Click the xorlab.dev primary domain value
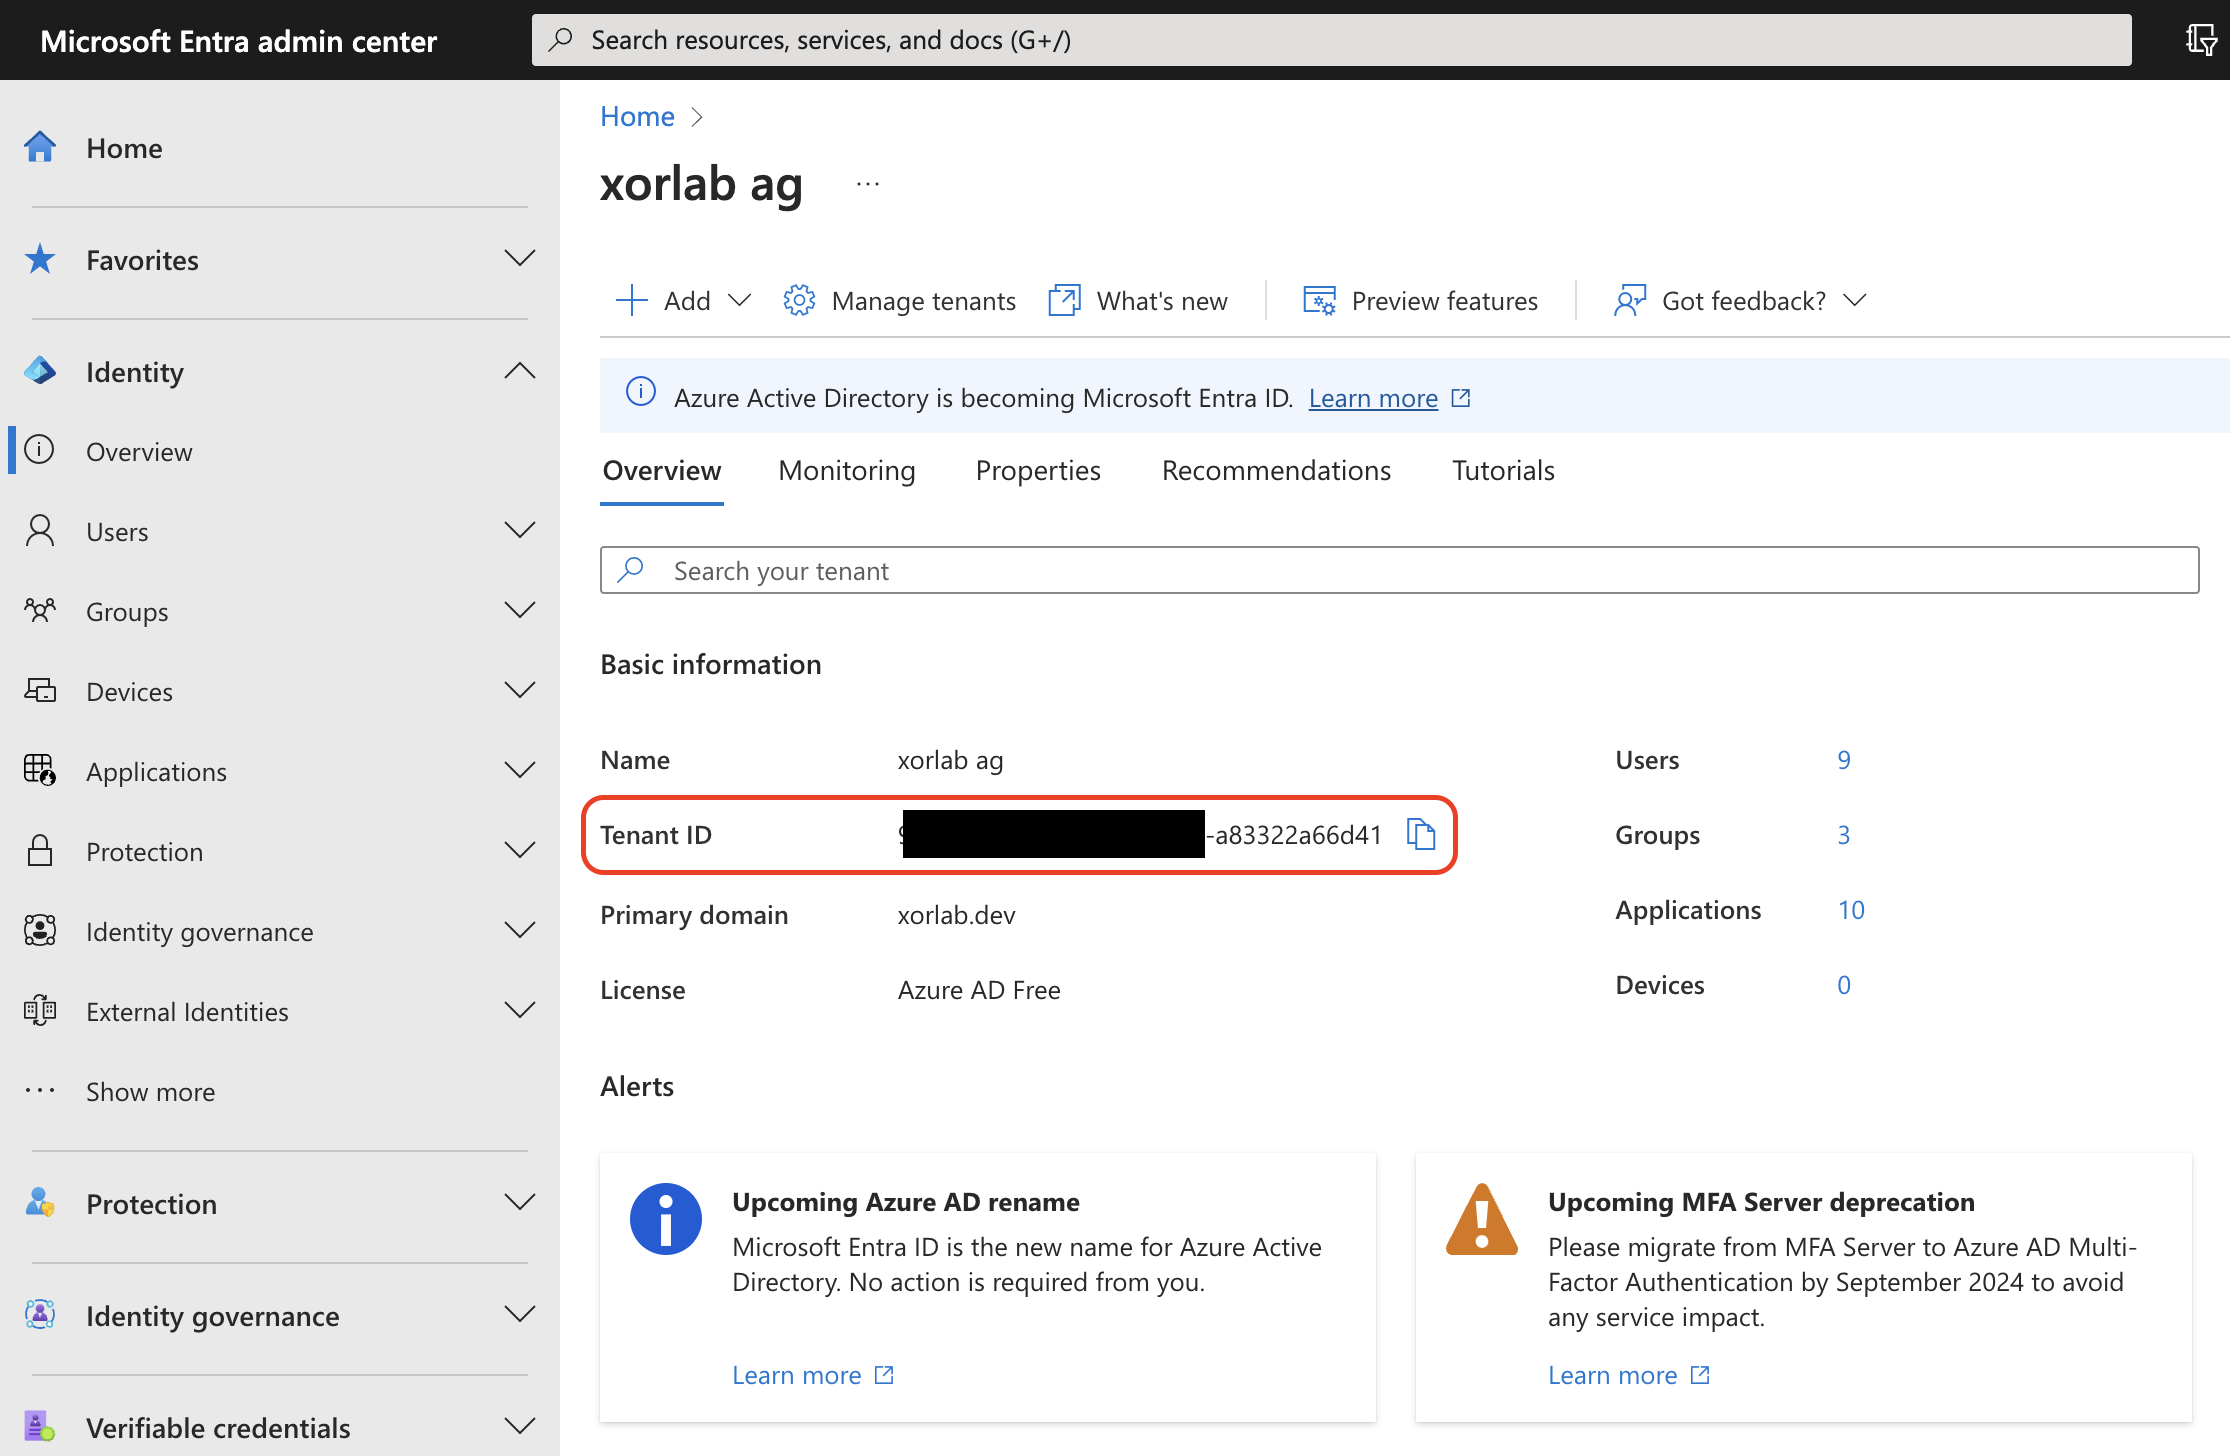This screenshot has height=1456, width=2230. [x=956, y=915]
